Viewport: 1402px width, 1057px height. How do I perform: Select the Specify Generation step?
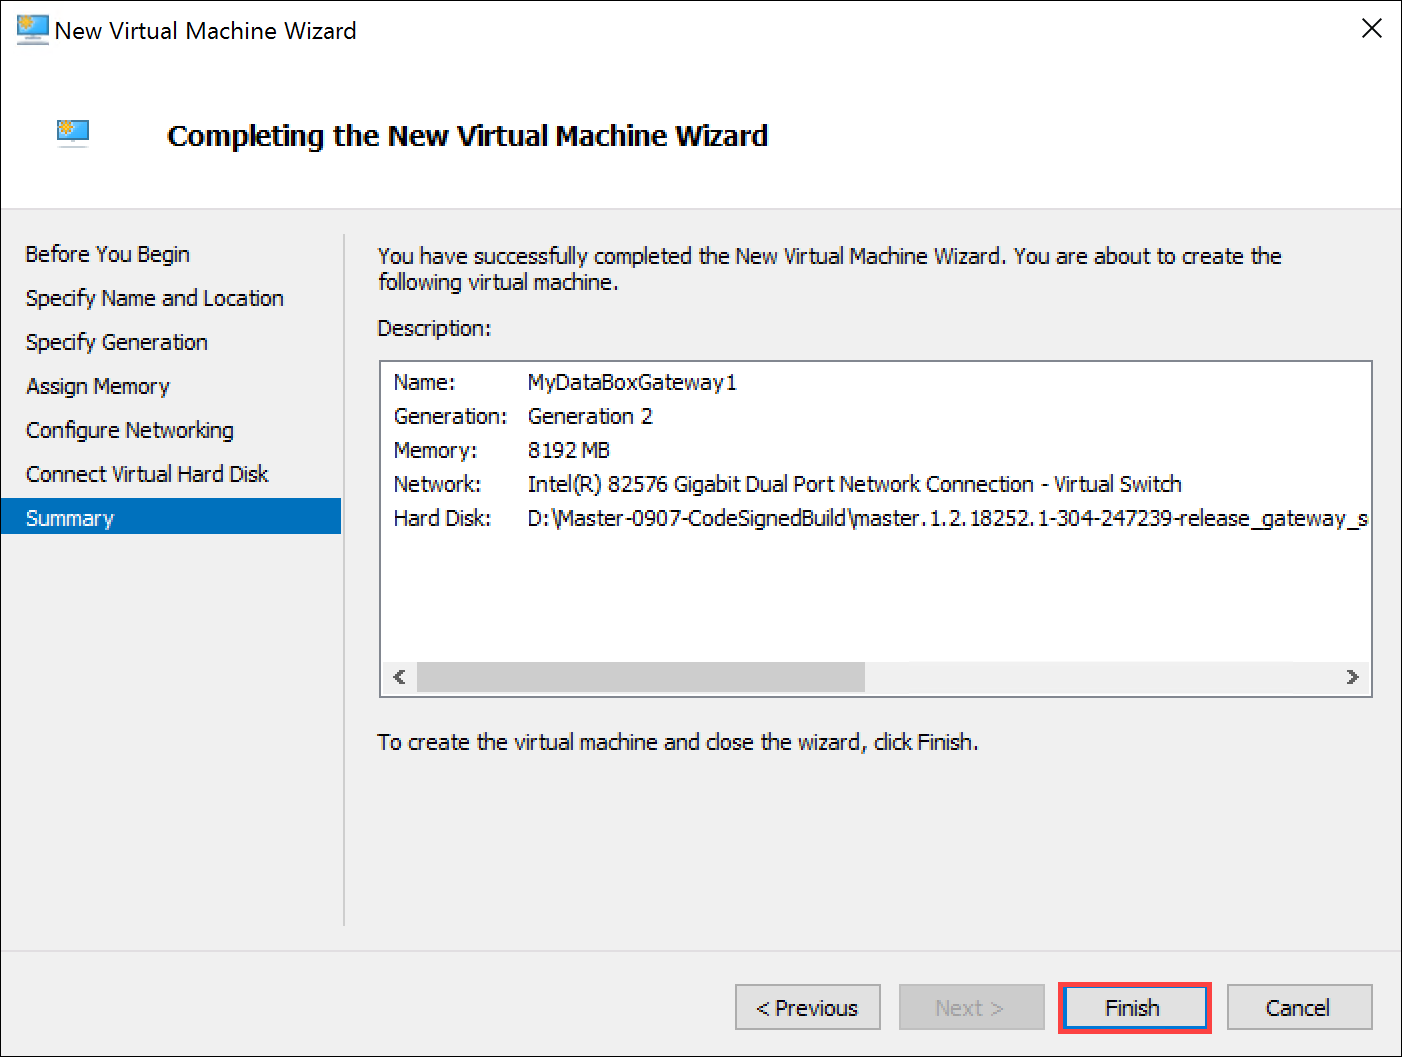coord(117,342)
